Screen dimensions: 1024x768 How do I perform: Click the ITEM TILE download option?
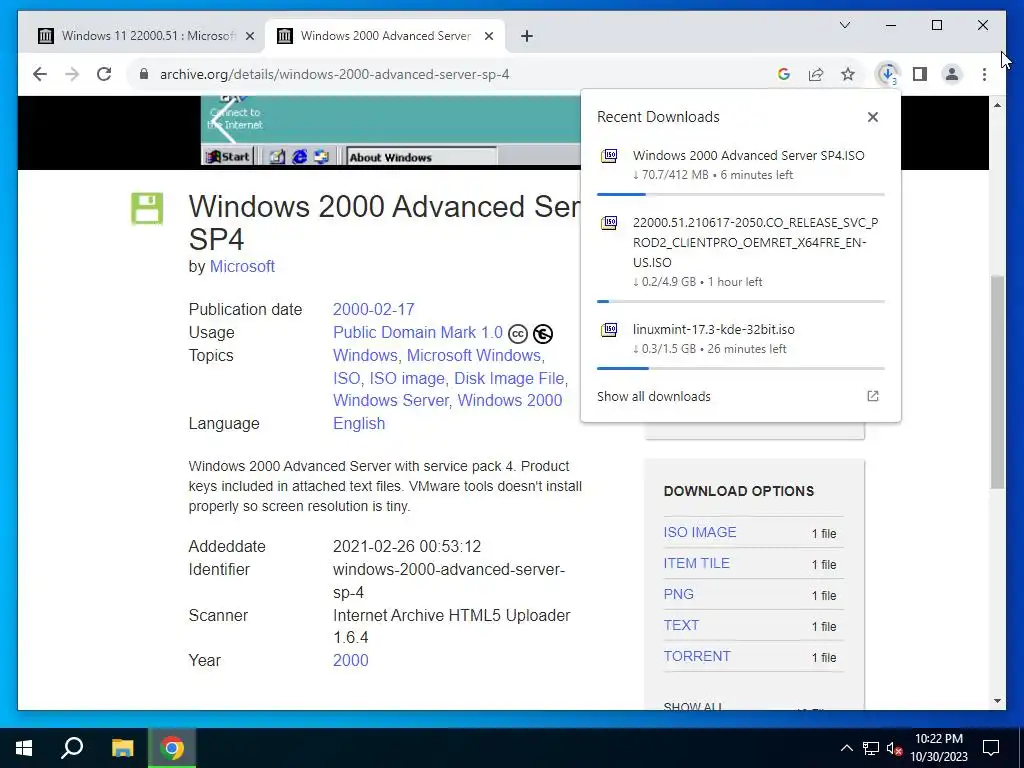[x=696, y=563]
